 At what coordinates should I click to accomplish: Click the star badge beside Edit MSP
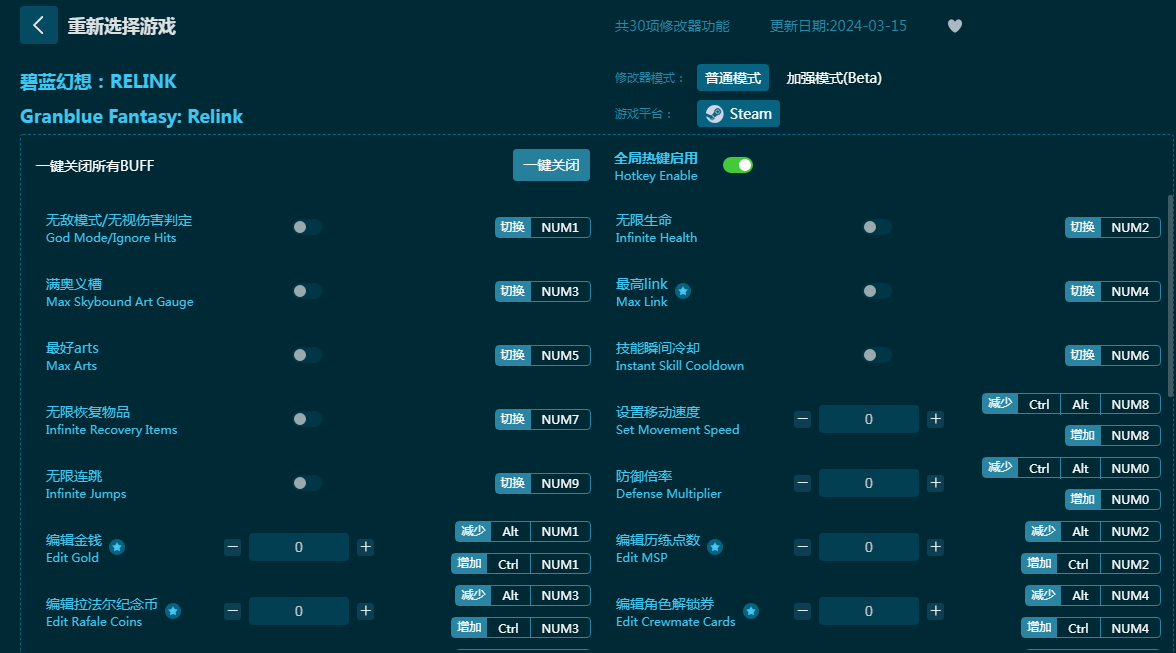(x=715, y=547)
